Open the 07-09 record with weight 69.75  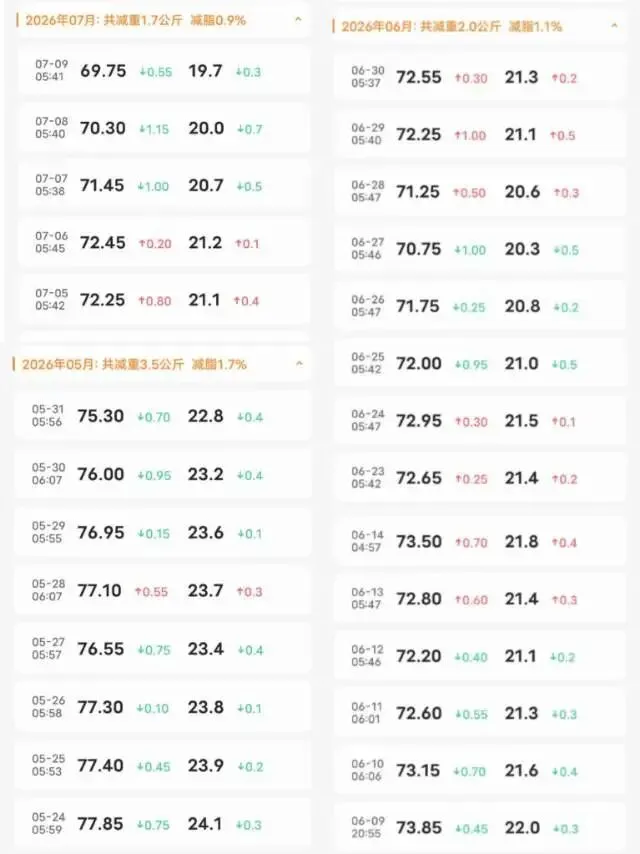click(163, 71)
